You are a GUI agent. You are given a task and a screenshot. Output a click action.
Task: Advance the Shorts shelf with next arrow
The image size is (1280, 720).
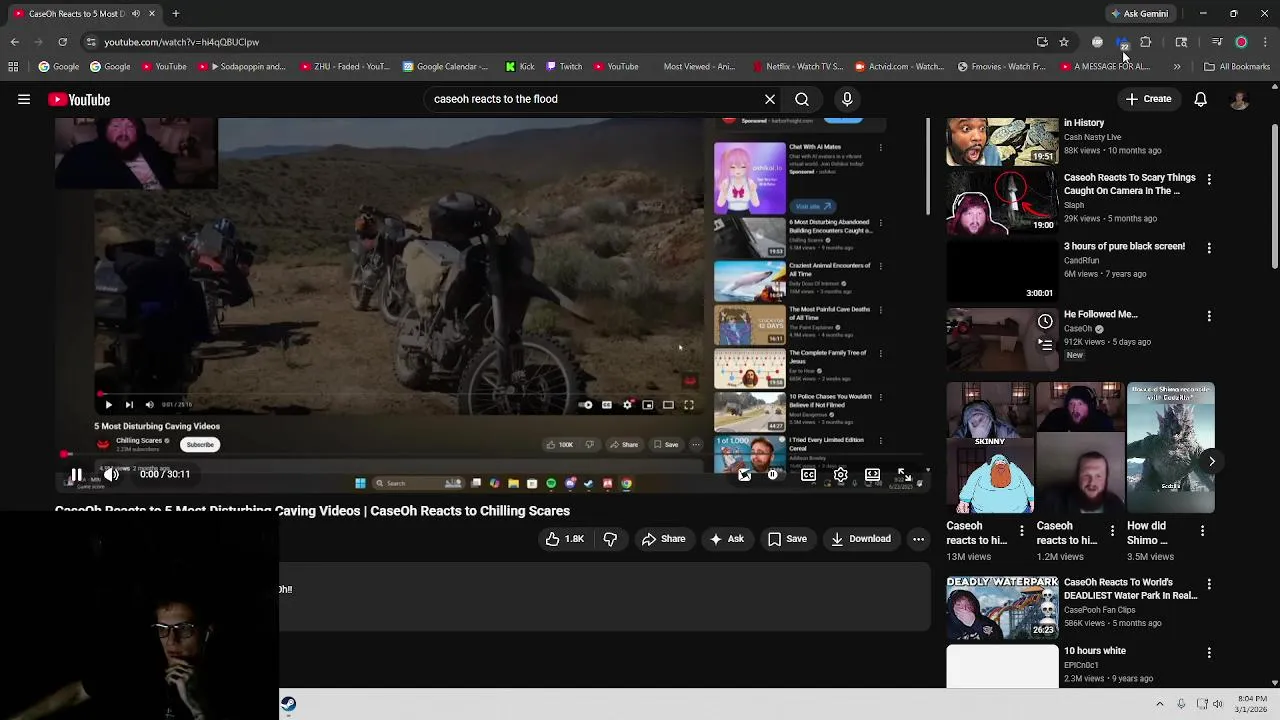tap(1211, 461)
